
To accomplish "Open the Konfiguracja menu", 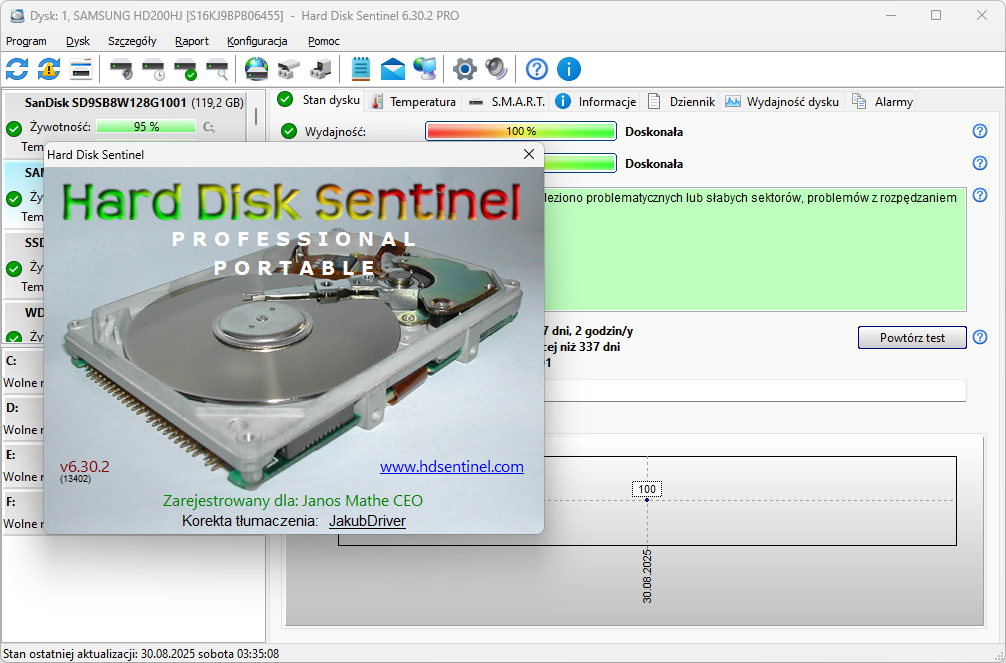I will [257, 41].
